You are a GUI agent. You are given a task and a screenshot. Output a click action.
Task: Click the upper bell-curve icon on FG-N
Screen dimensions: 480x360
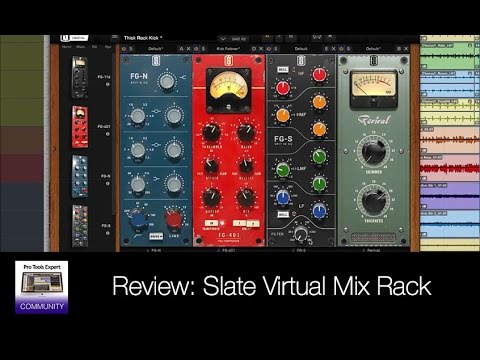click(x=156, y=112)
